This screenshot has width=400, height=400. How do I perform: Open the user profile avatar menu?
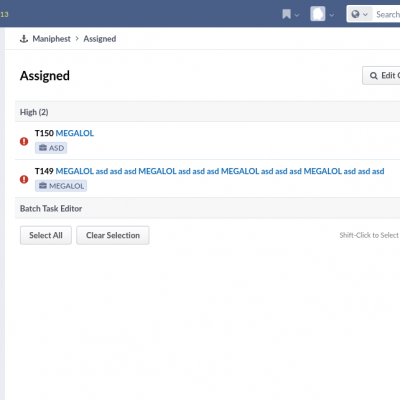pyautogui.click(x=318, y=14)
